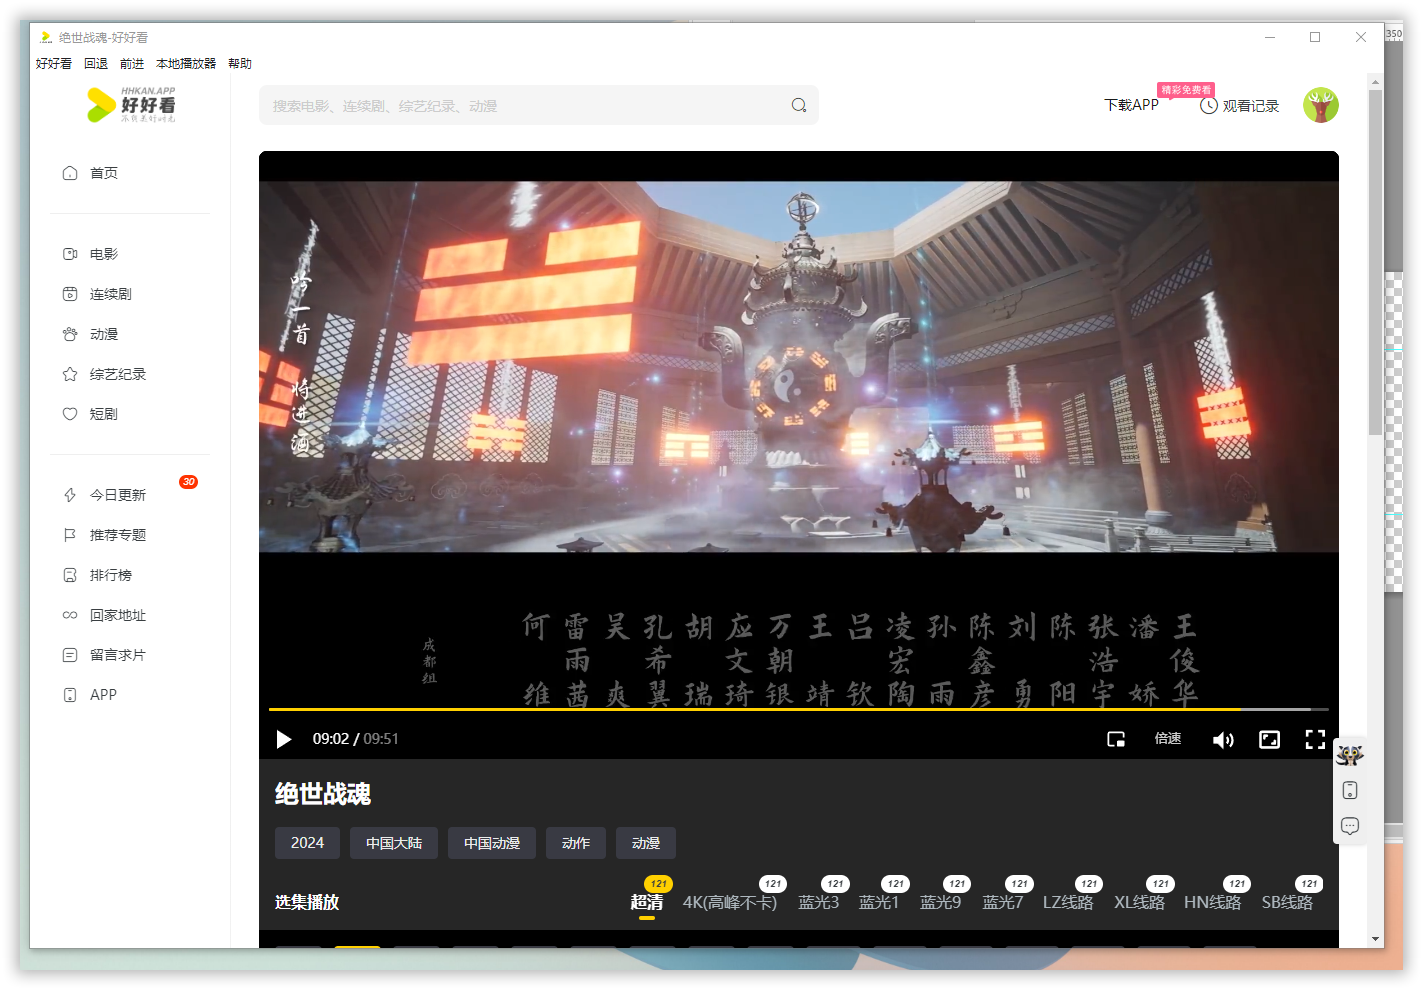The image size is (1423, 990).
Task: Open 排行榜 rankings page
Action: [x=111, y=575]
